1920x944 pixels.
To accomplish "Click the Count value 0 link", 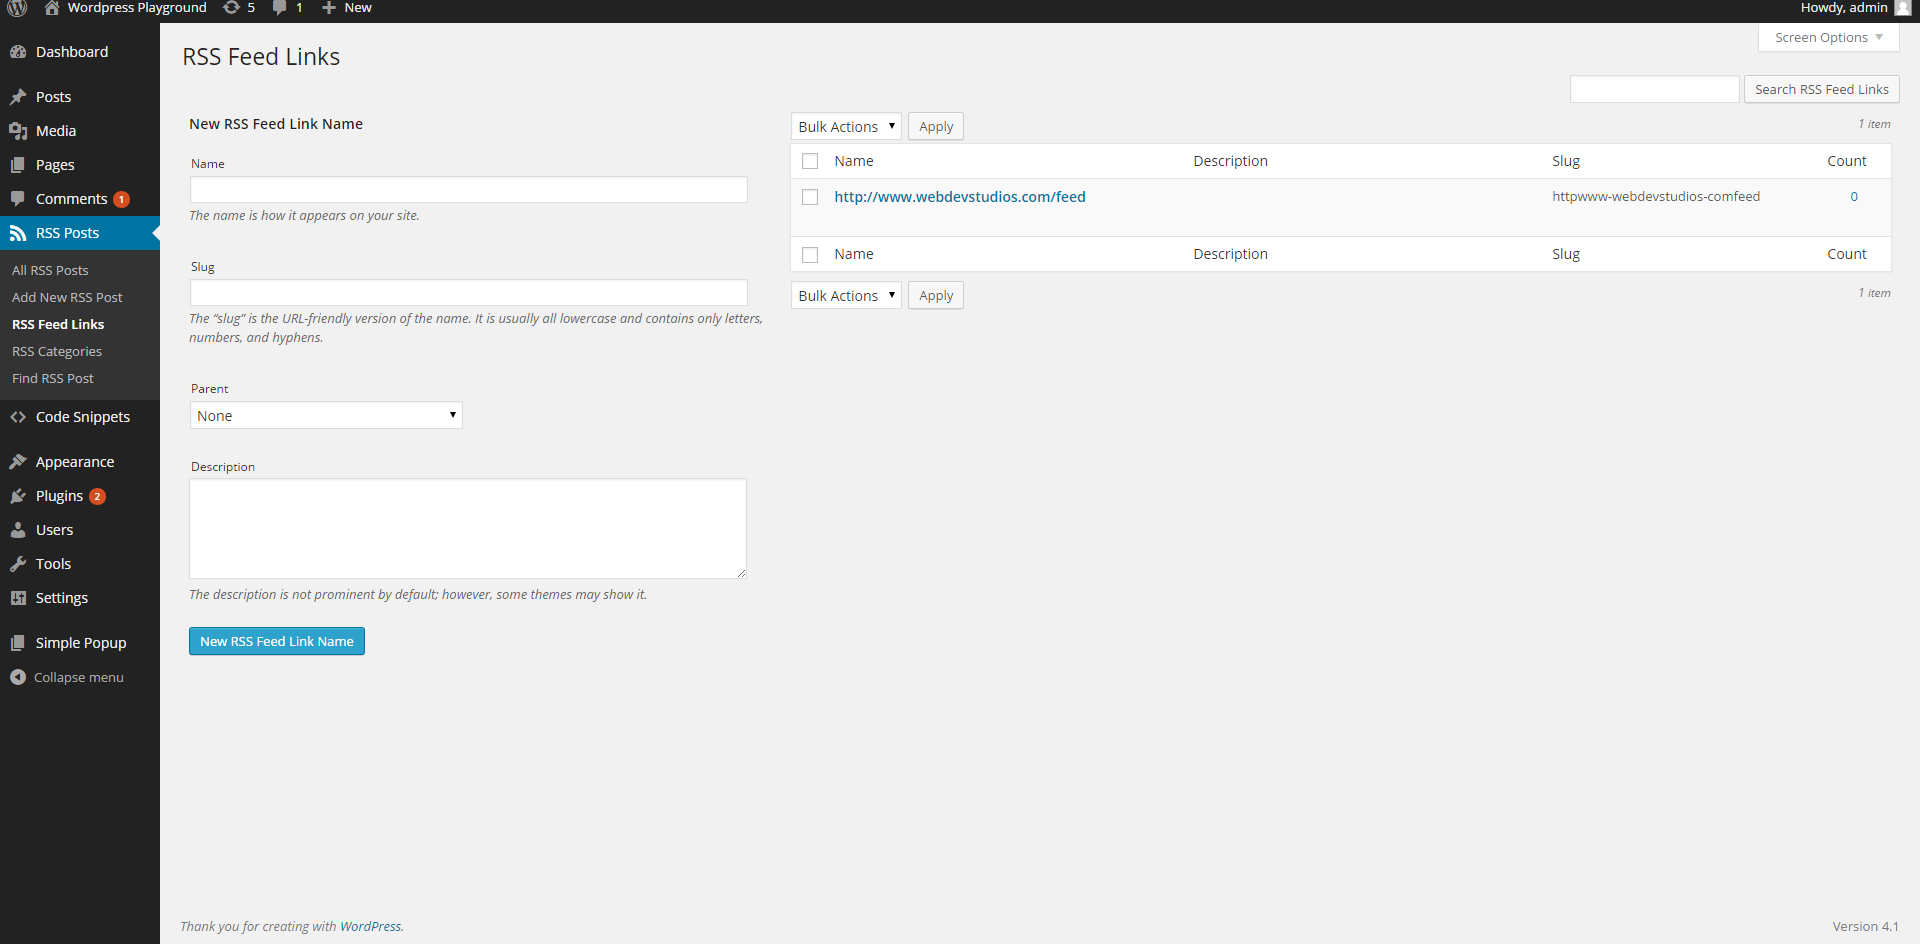I will pos(1854,197).
